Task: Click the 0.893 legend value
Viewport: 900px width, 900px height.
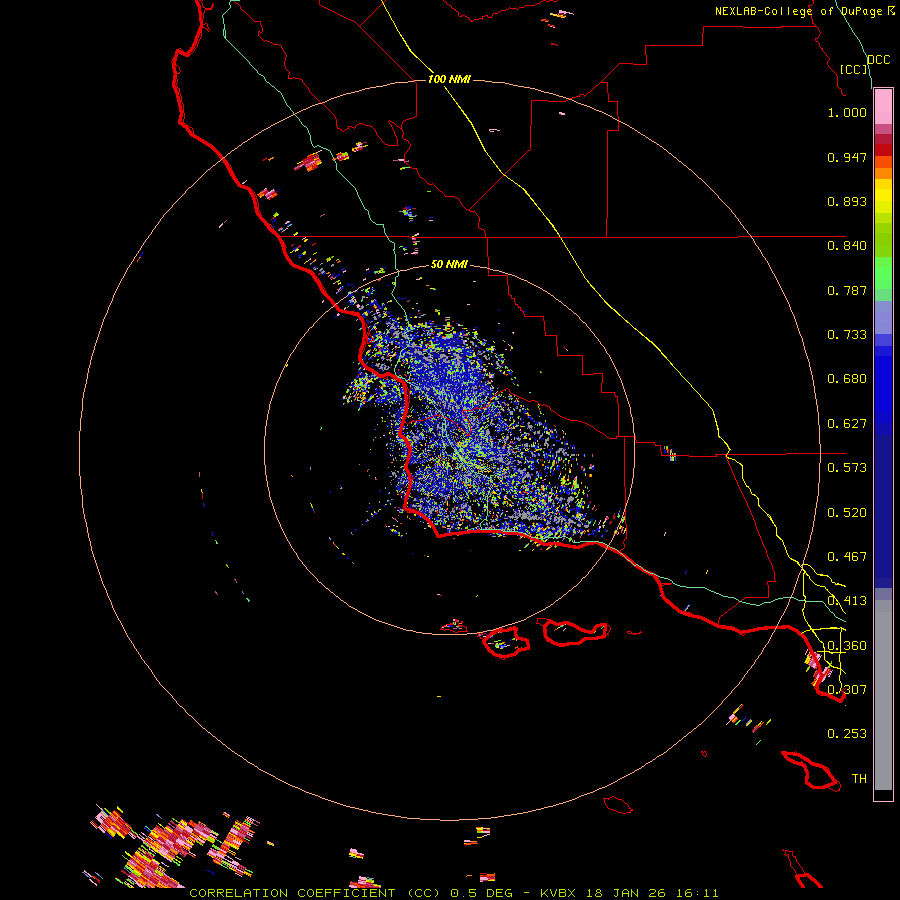Action: point(847,201)
